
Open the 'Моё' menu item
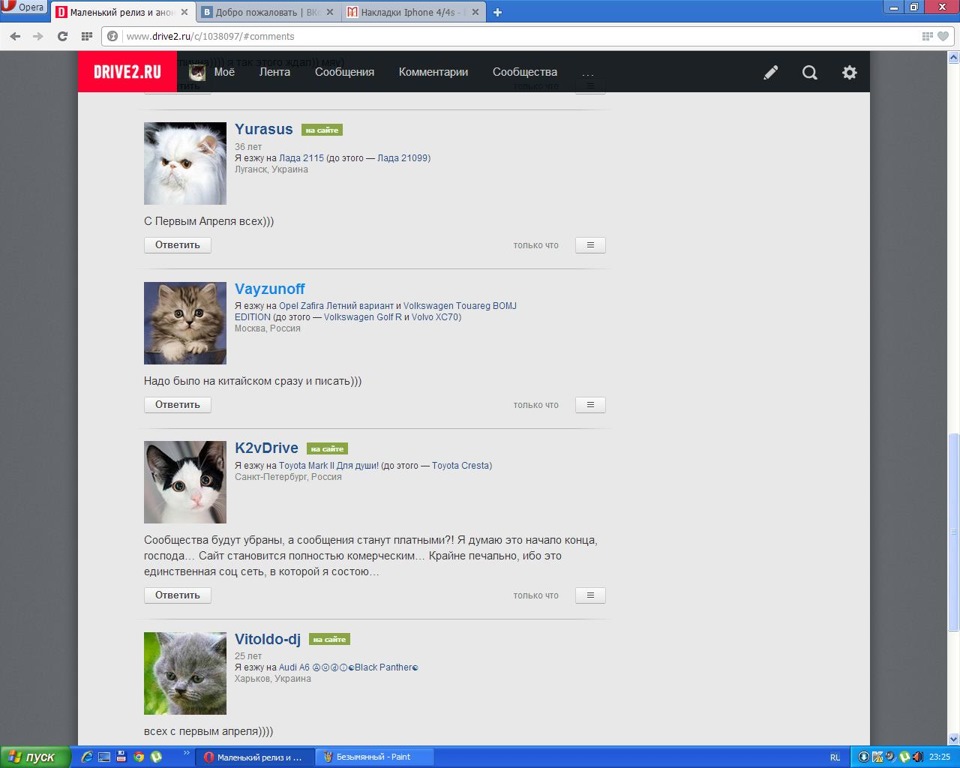tap(224, 72)
